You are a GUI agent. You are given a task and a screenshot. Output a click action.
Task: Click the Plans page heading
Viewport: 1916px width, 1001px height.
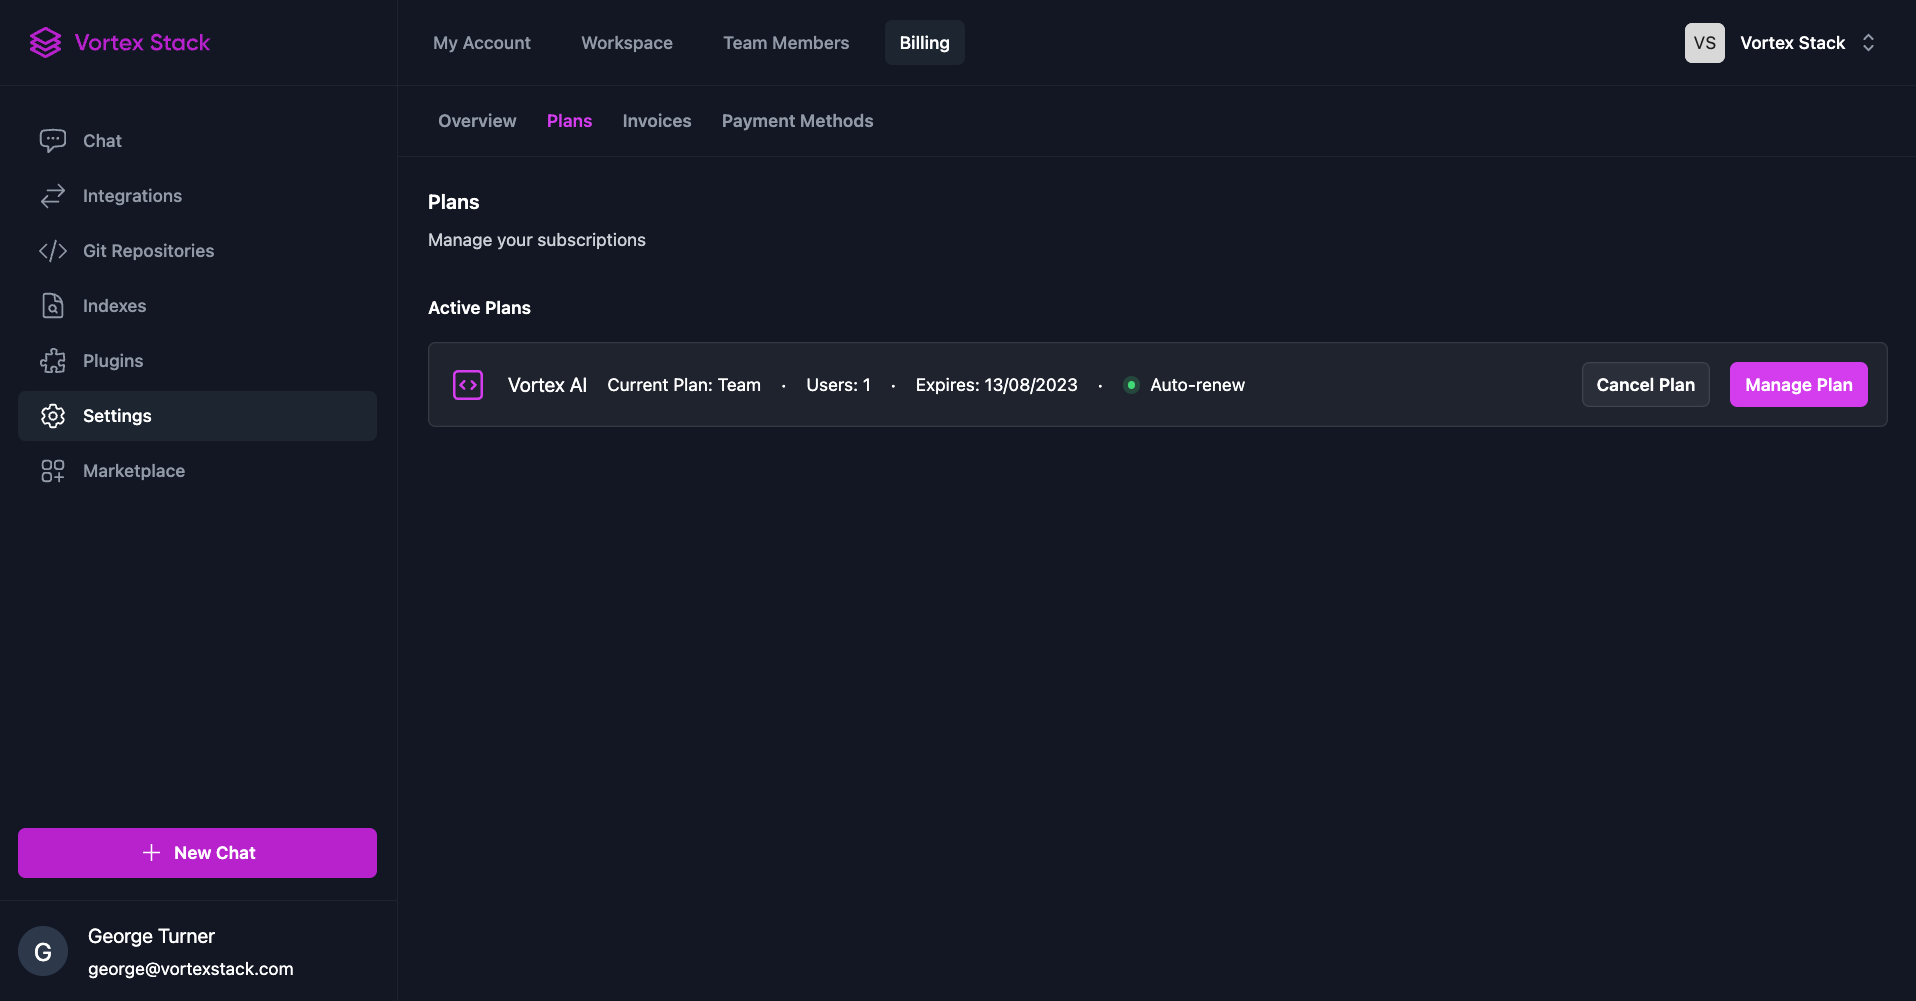[454, 202]
